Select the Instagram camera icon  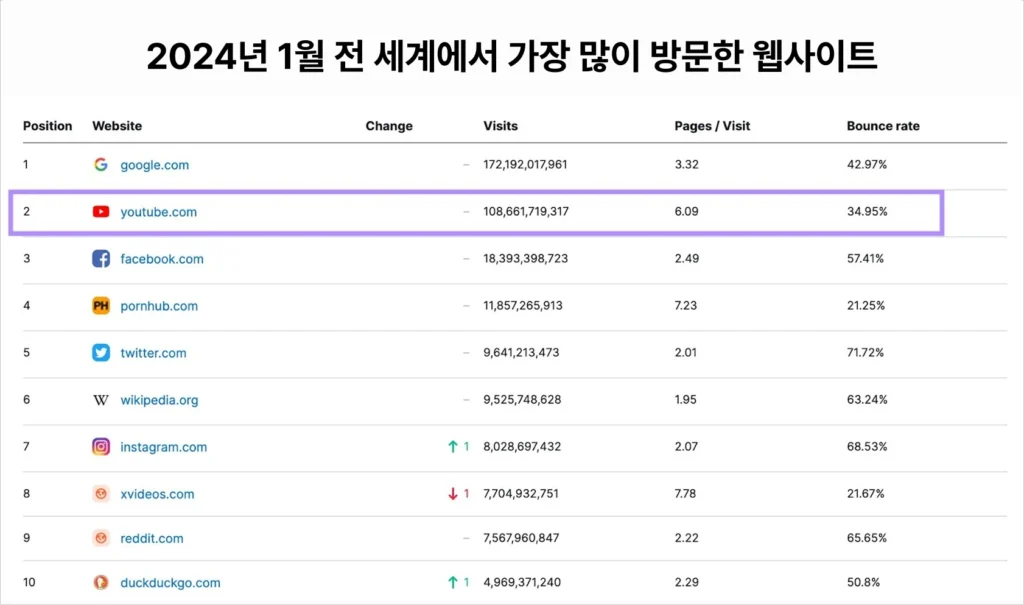[101, 447]
